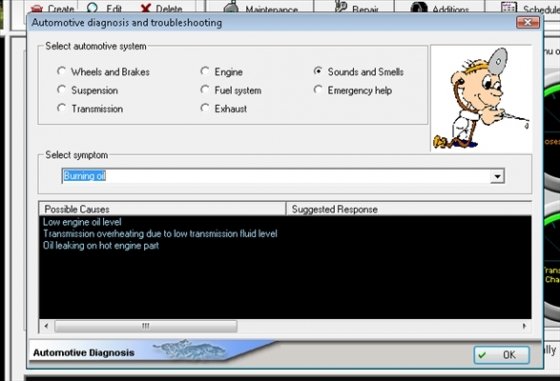Click the horizontal scrollbar thumb
This screenshot has height=381, width=560.
(146, 326)
